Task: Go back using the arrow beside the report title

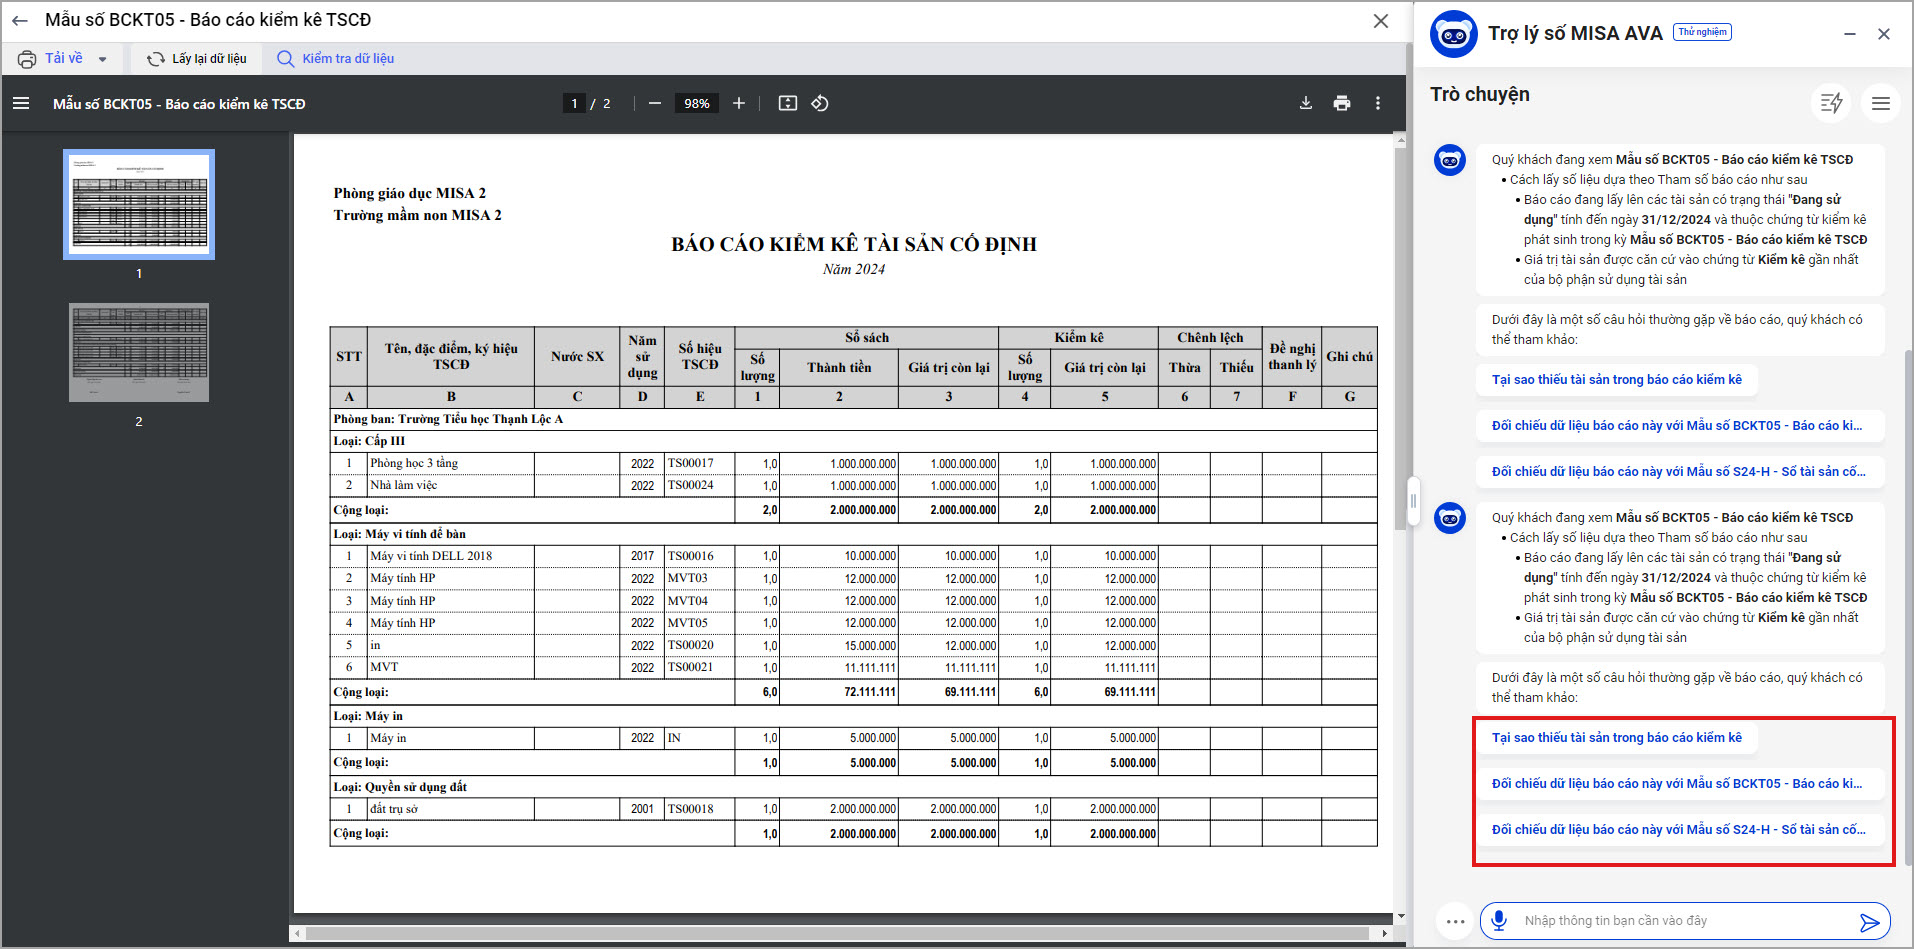Action: tap(20, 20)
